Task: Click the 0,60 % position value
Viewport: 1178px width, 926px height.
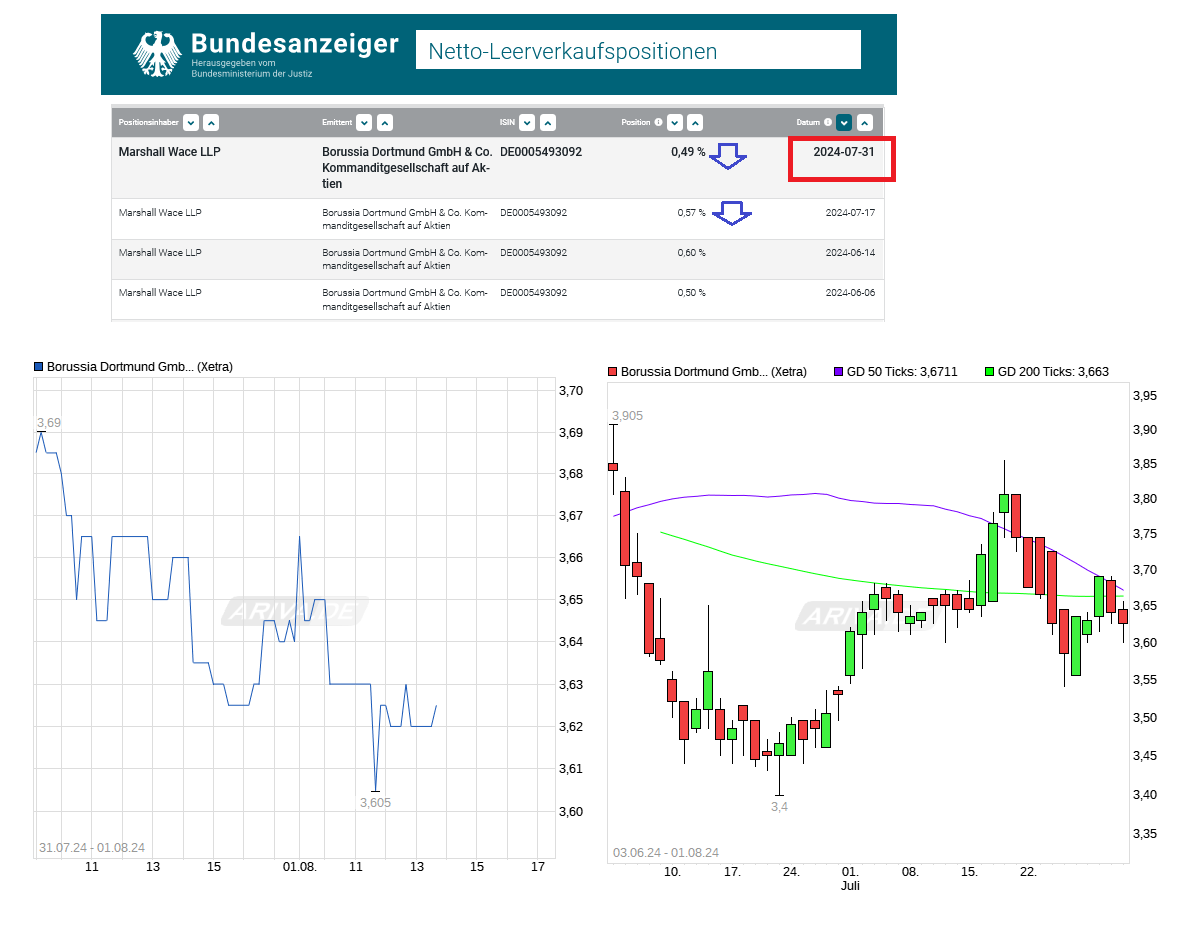Action: click(691, 252)
